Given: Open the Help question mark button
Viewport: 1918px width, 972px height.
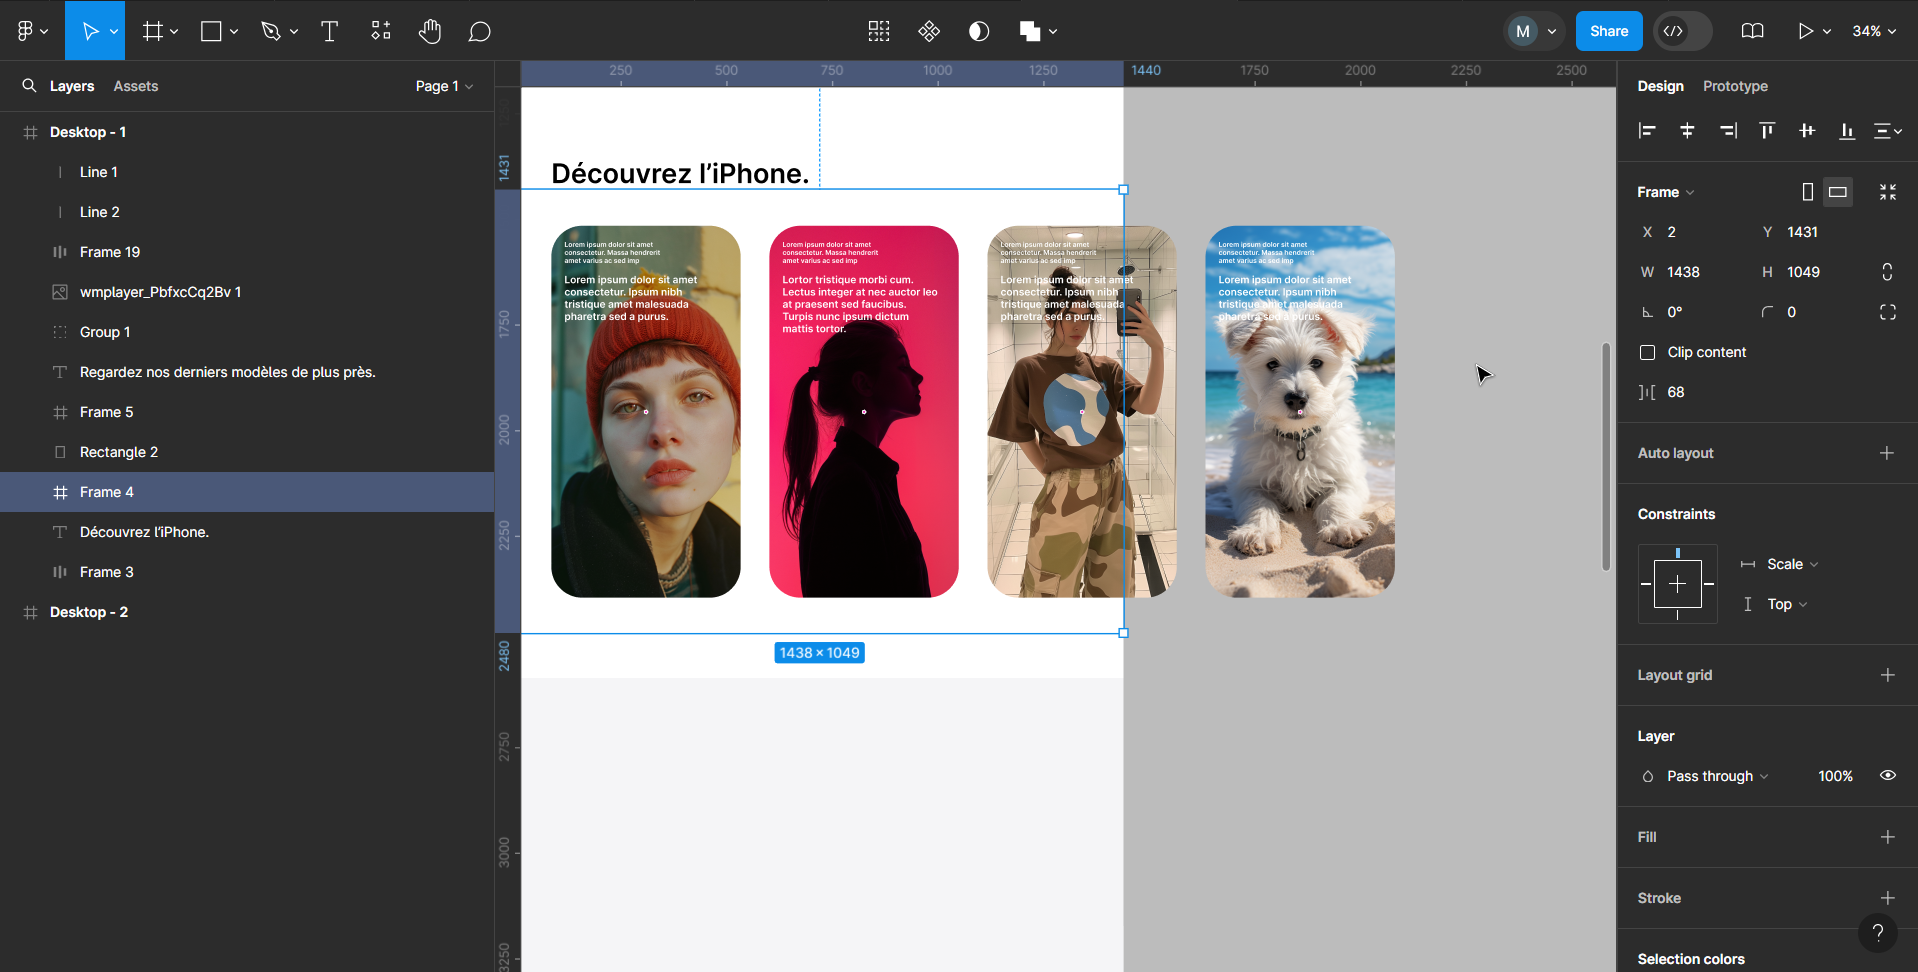Looking at the screenshot, I should coord(1878,933).
